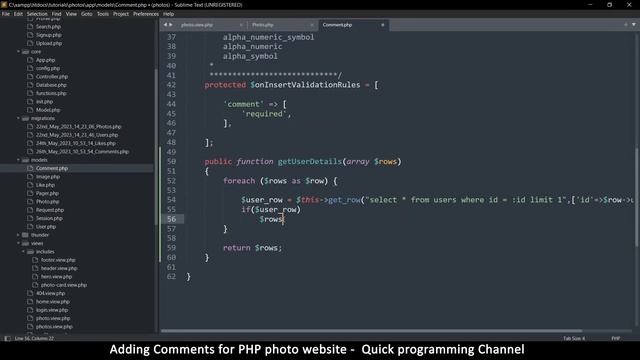
Task: Open footer.view.php in includes
Action: [58, 260]
